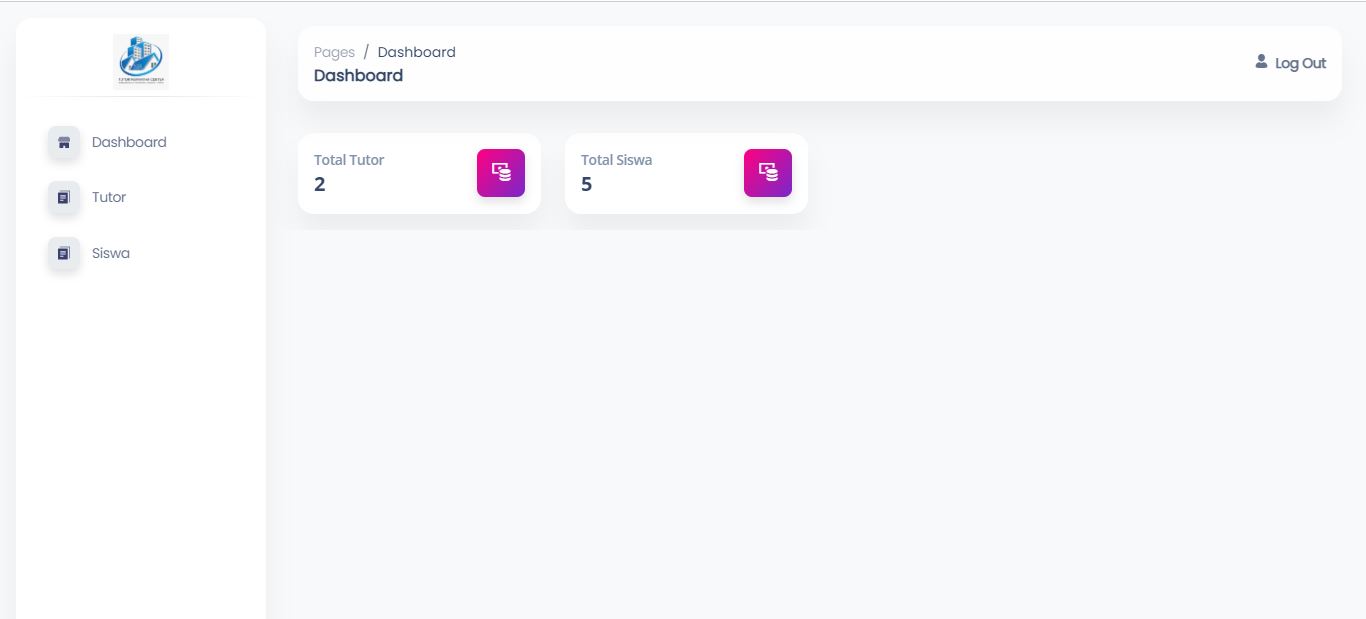
Task: Open the Dashboard sidebar menu item
Action: [x=129, y=142]
